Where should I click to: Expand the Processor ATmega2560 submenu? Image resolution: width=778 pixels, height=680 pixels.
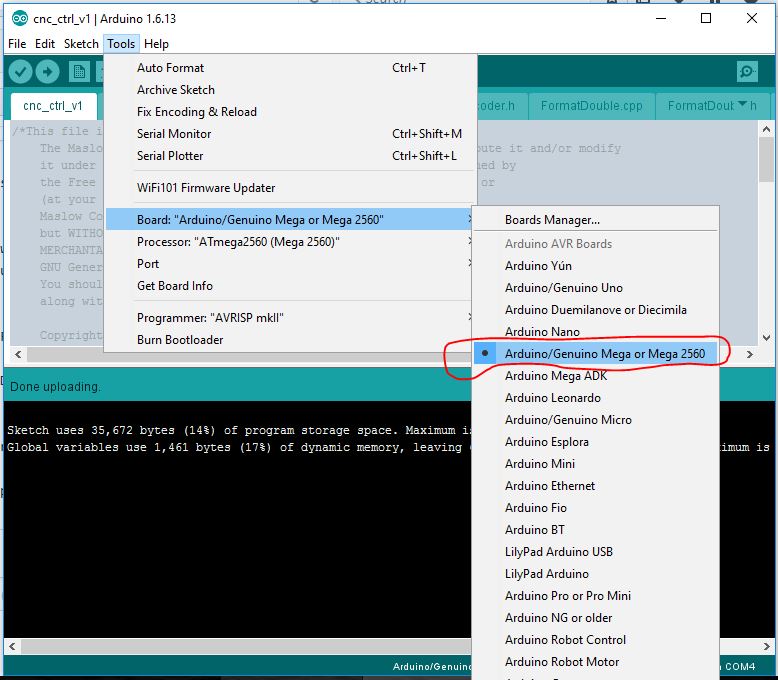point(289,242)
